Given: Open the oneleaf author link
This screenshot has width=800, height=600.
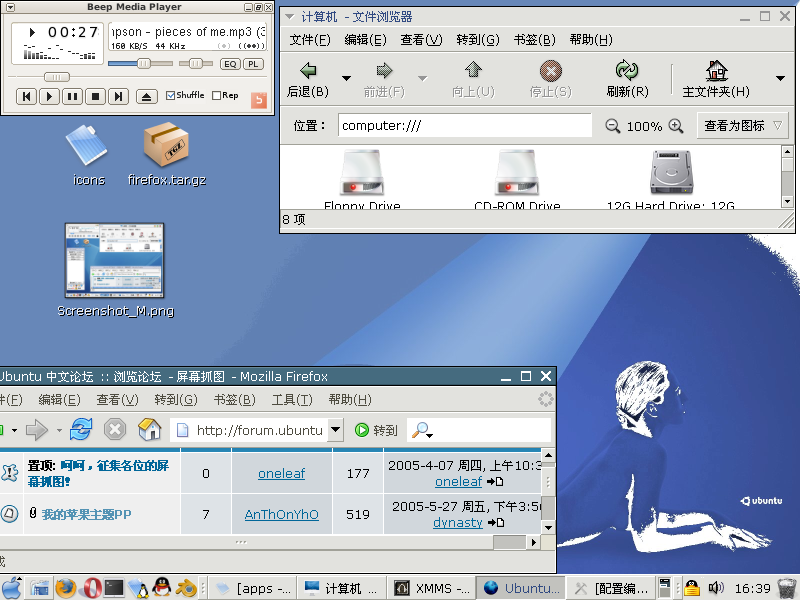Looking at the screenshot, I should 281,473.
